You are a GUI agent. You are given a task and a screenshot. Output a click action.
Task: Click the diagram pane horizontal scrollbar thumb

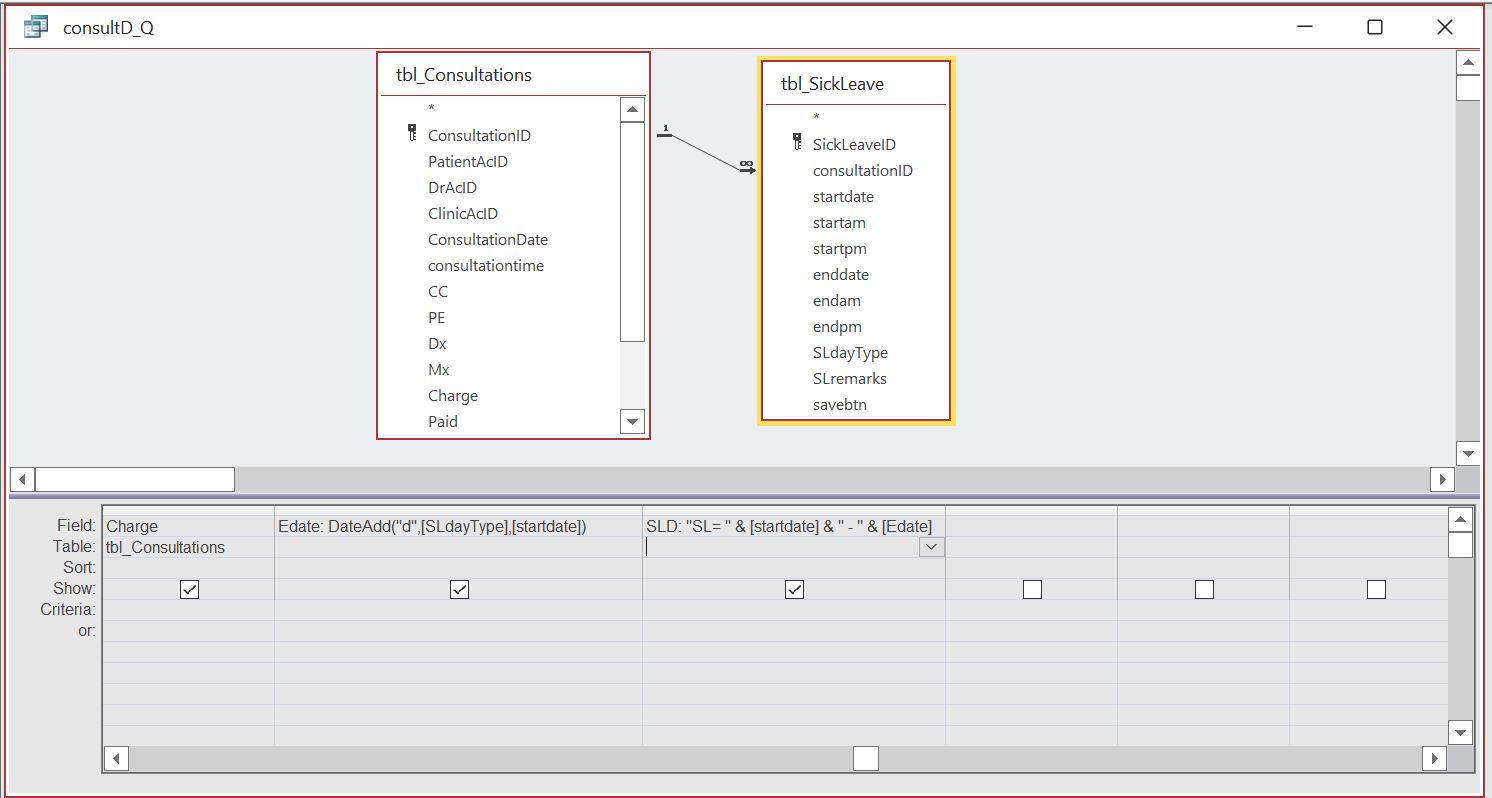(134, 479)
